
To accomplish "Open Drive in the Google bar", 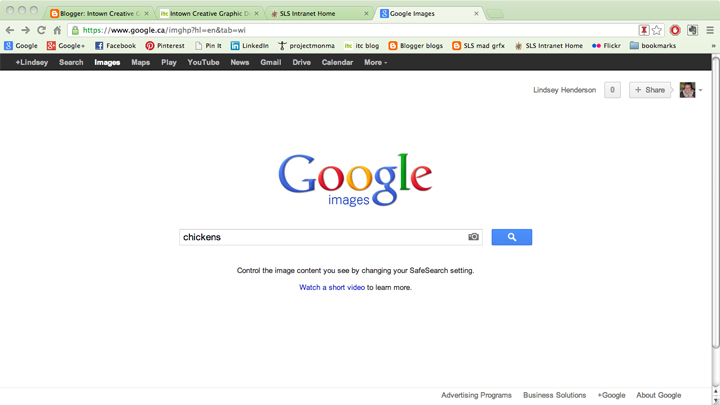I will point(301,62).
